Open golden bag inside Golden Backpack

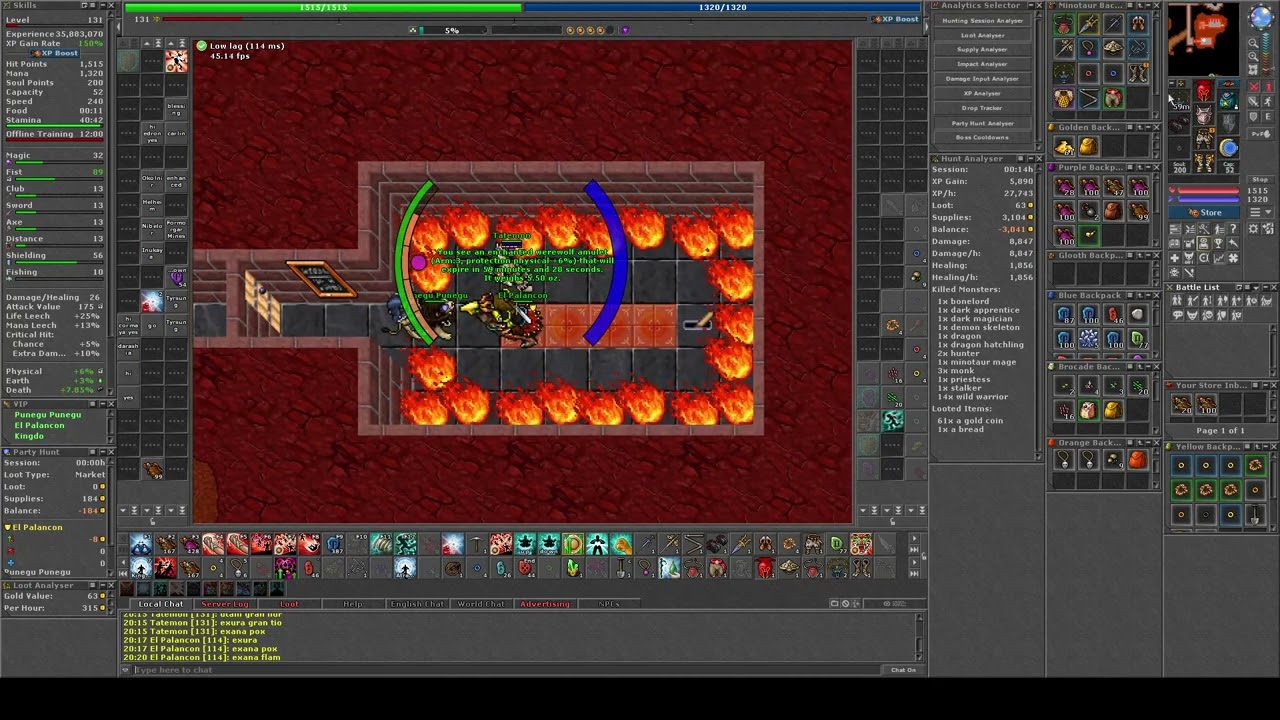tap(1089, 146)
